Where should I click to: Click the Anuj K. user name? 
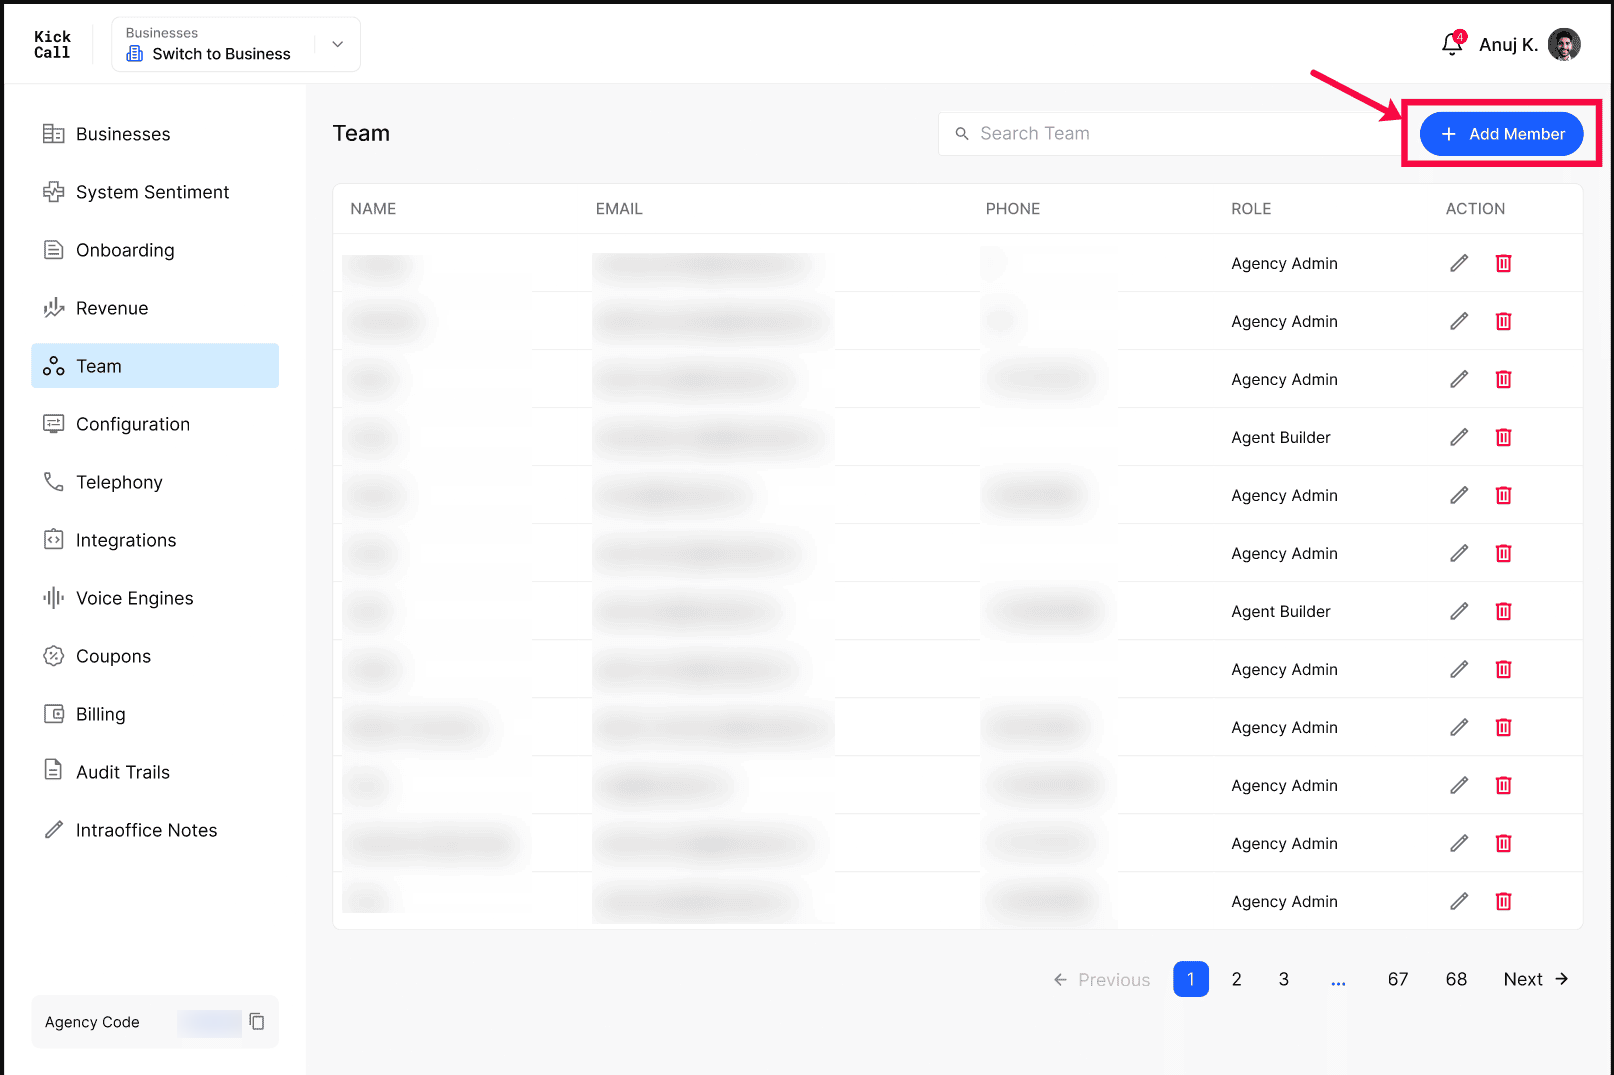[x=1508, y=45]
